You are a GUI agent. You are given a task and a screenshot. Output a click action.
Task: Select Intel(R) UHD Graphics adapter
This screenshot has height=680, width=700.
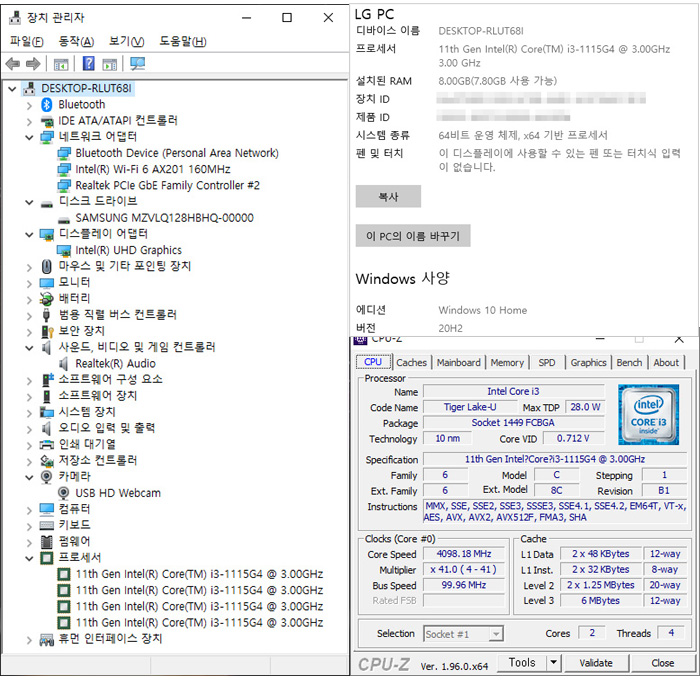click(x=128, y=250)
